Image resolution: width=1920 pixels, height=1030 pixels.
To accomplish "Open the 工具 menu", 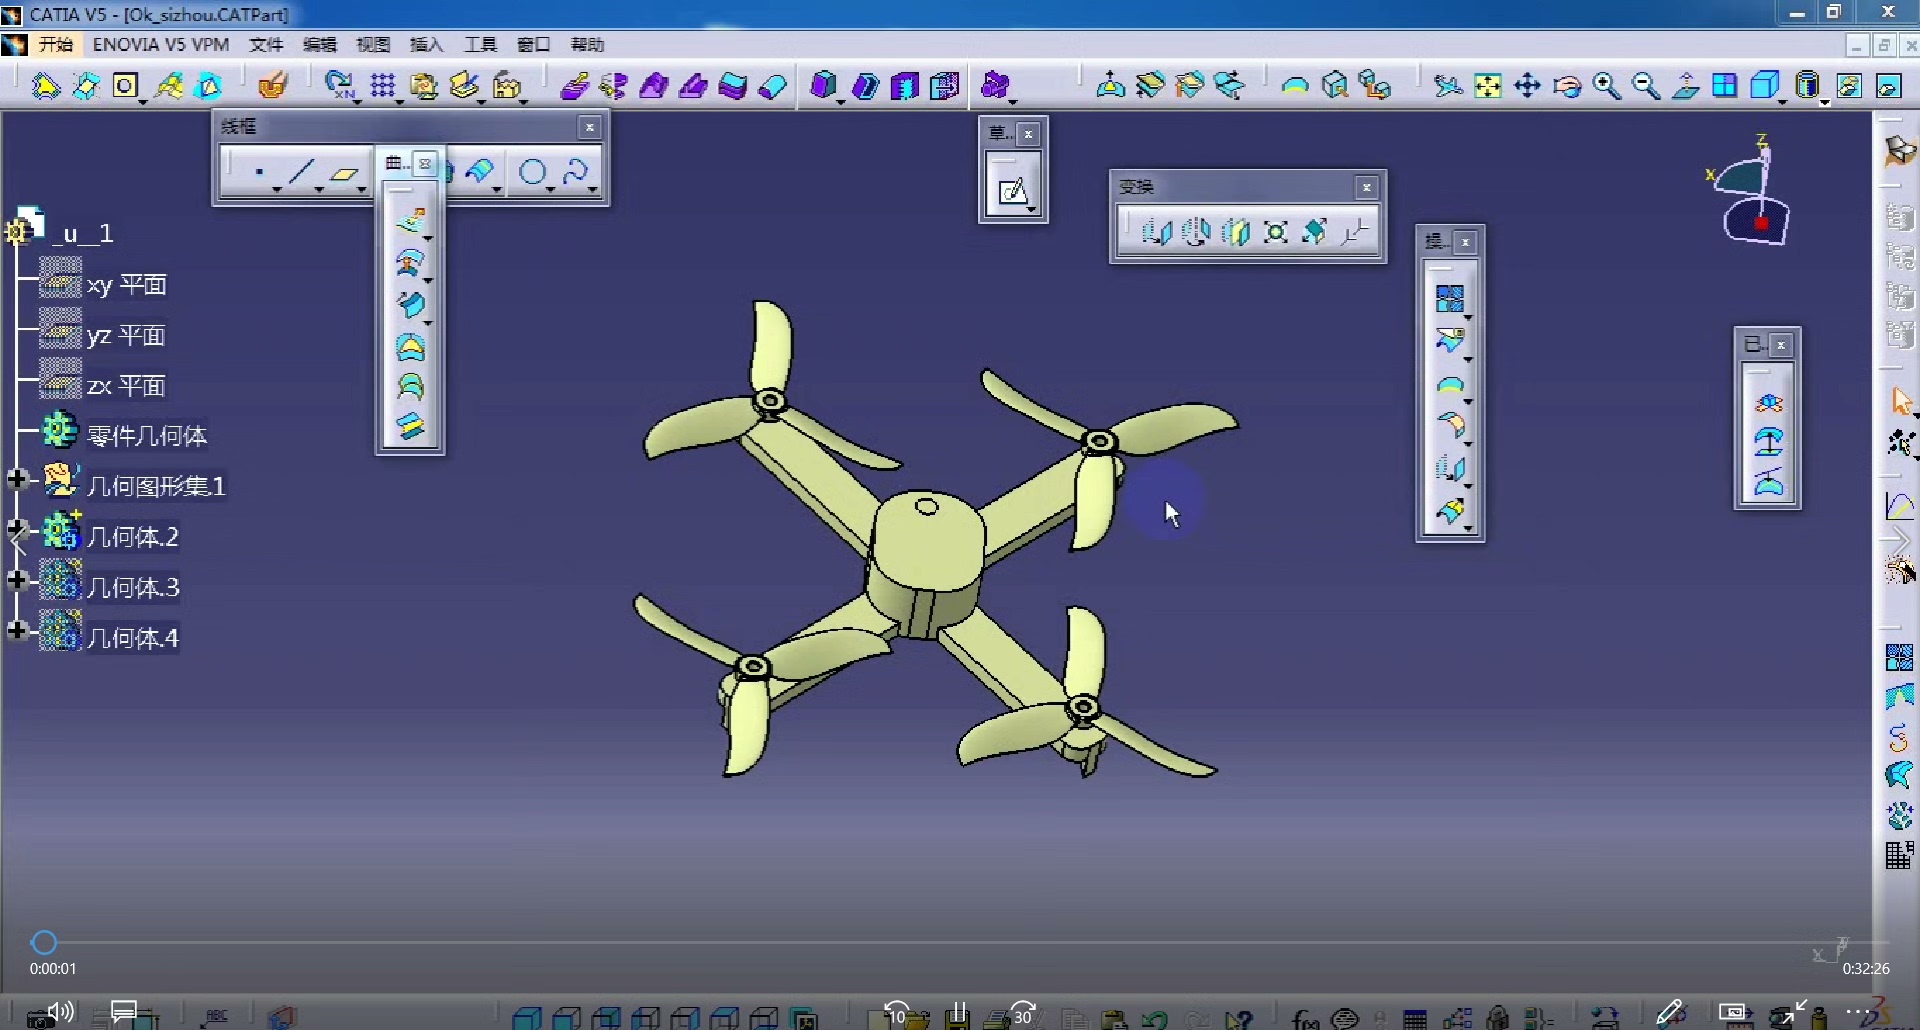I will click(x=480, y=45).
